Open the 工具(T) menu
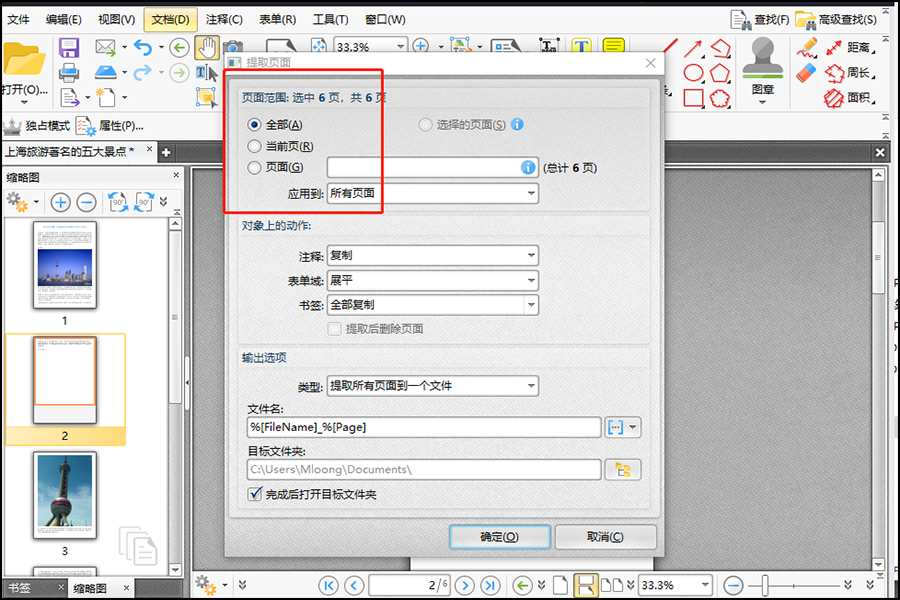 331,20
